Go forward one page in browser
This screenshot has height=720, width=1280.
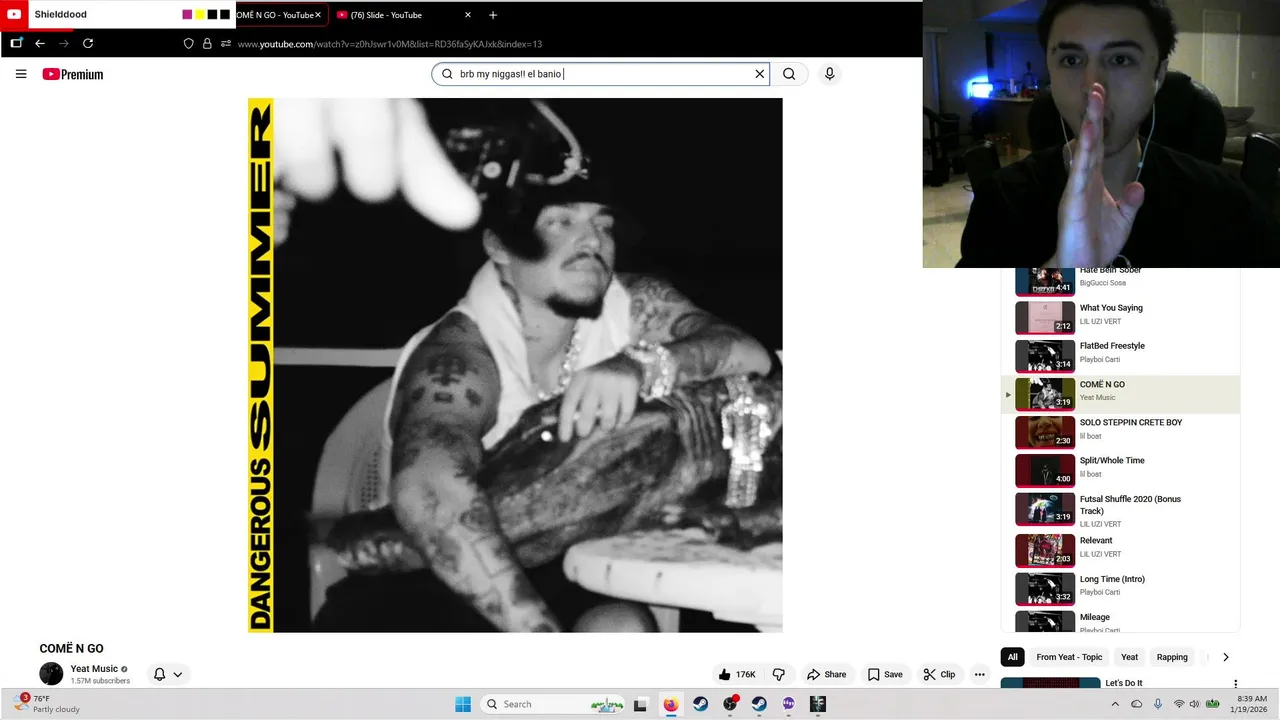point(64,44)
